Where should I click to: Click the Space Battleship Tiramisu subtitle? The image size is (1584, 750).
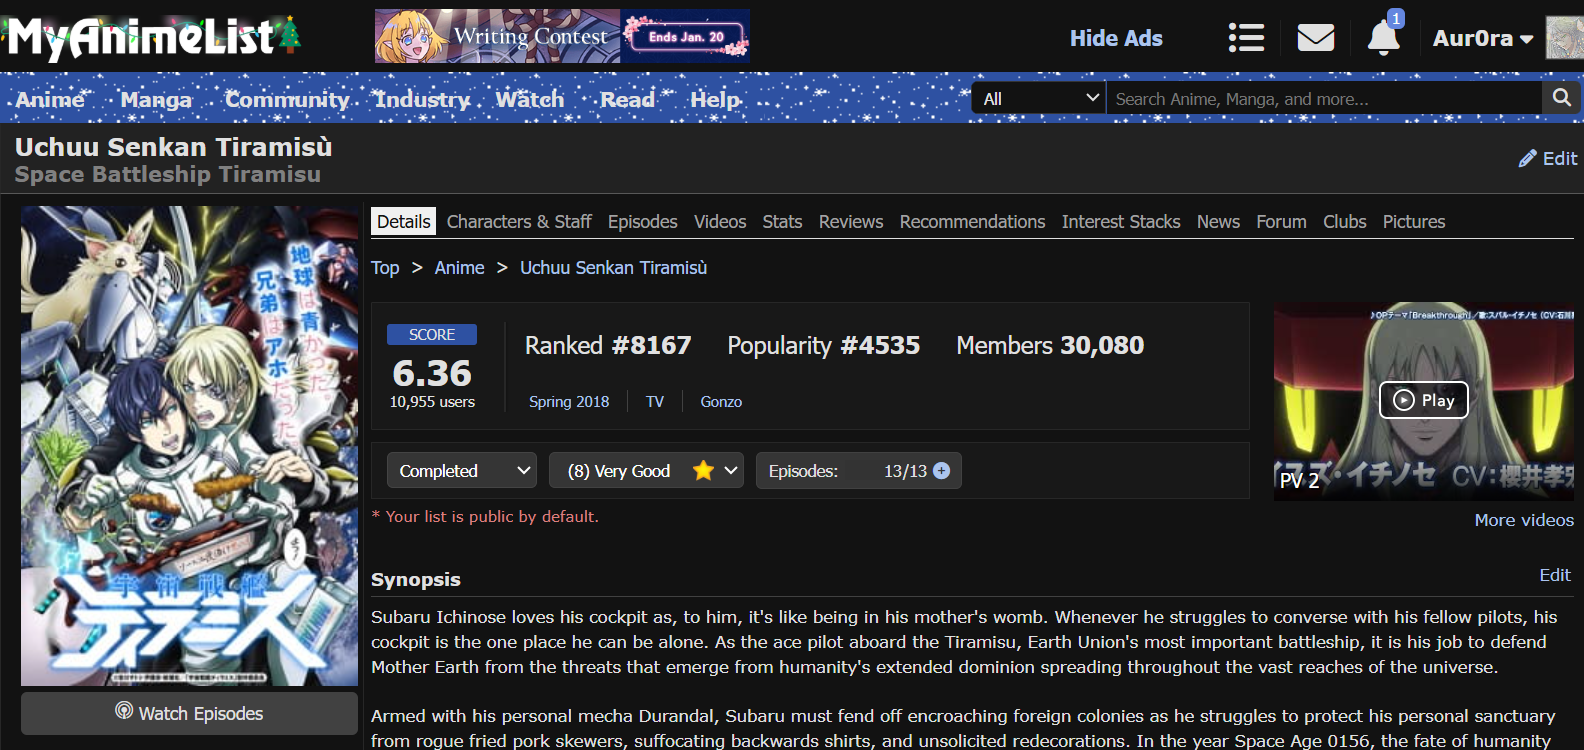(168, 175)
